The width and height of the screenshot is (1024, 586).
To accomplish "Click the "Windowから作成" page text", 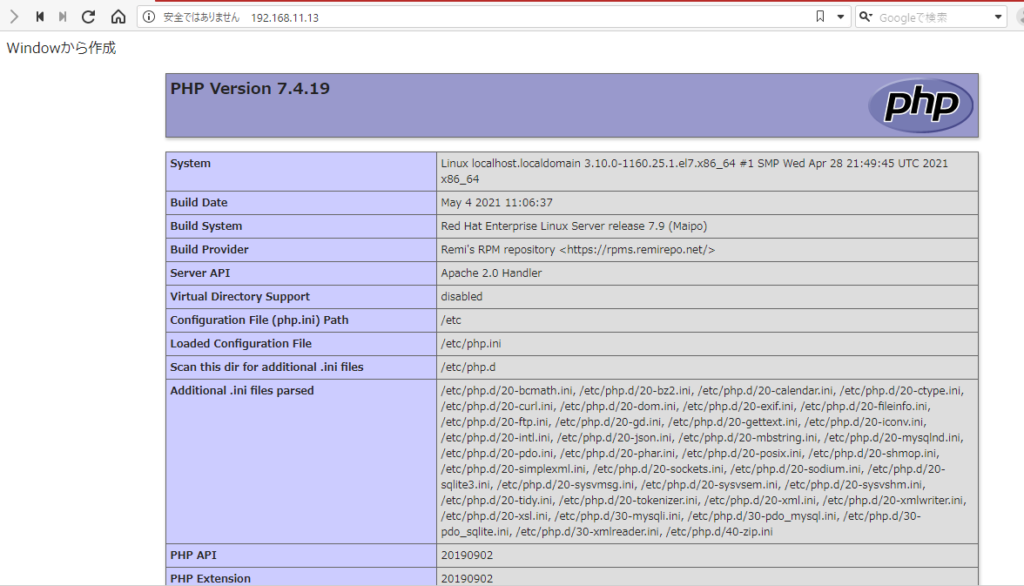I will [x=61, y=48].
